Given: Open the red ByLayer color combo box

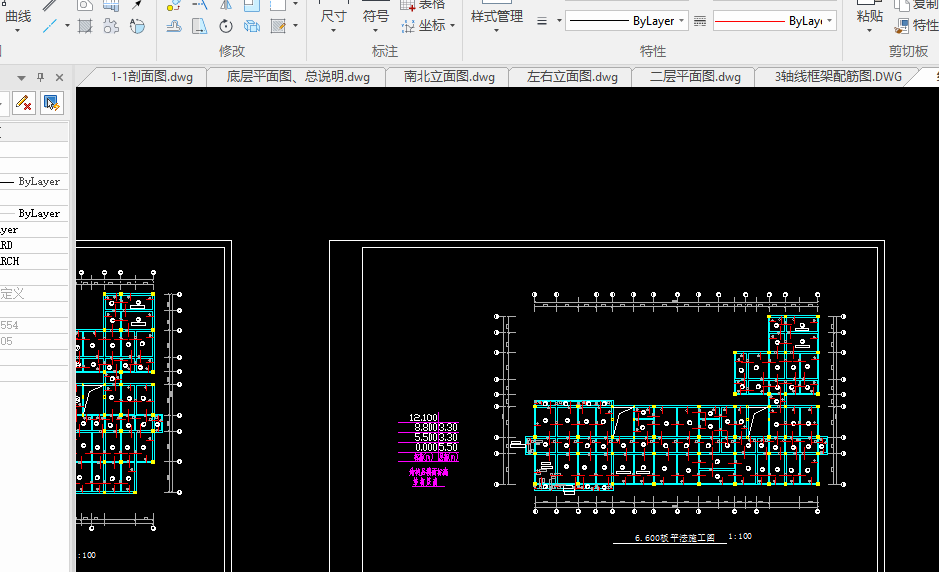Looking at the screenshot, I should coord(774,21).
